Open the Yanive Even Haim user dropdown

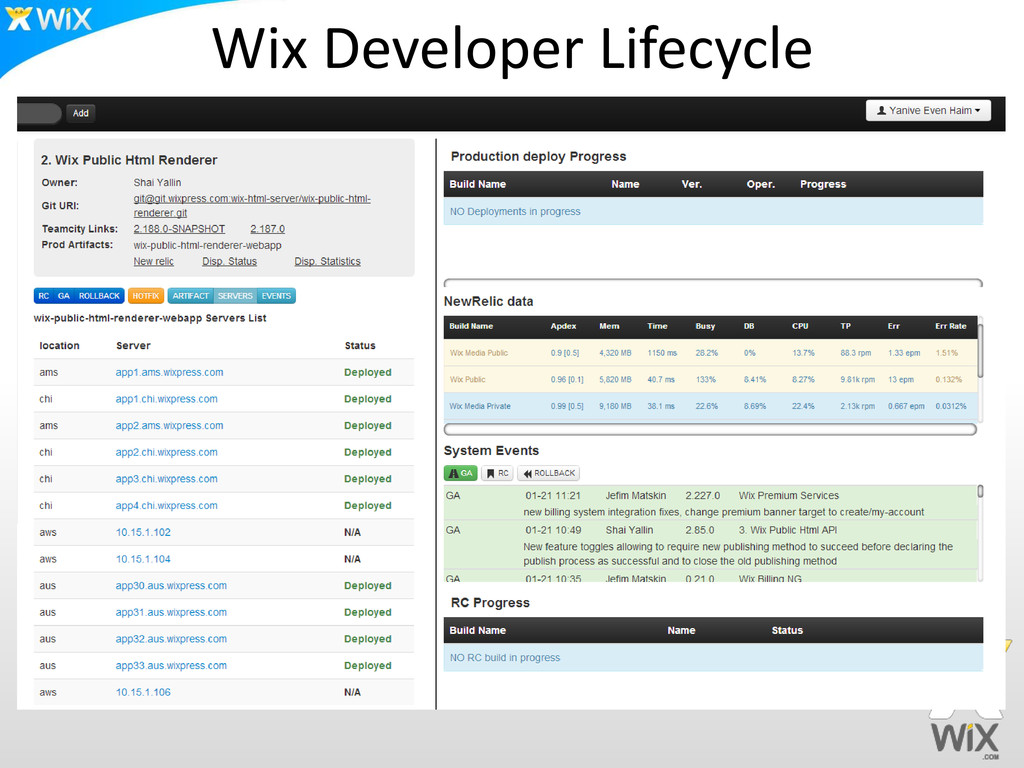pyautogui.click(x=928, y=110)
